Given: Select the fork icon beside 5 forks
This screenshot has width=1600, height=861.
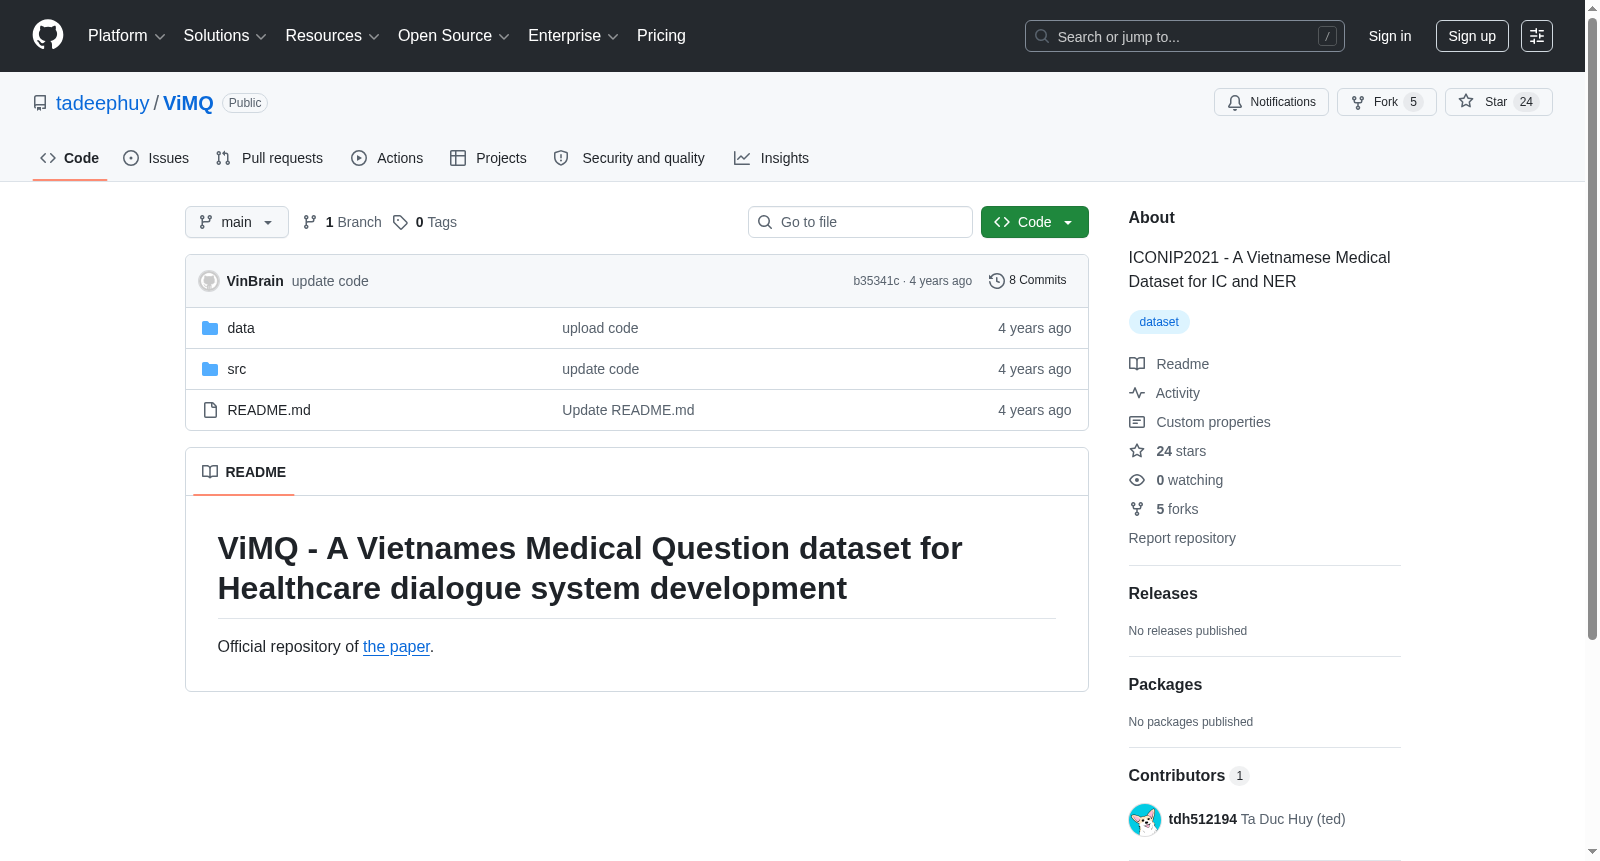Looking at the screenshot, I should pos(1137,509).
